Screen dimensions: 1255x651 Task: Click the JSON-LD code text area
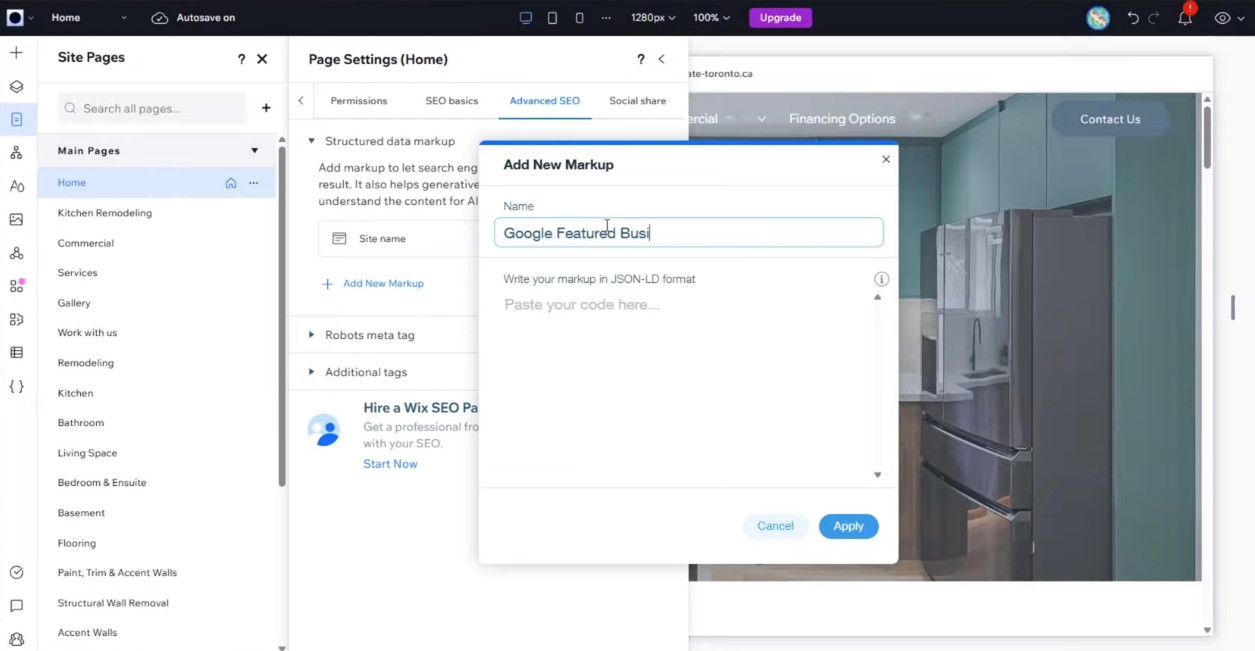[x=685, y=386]
